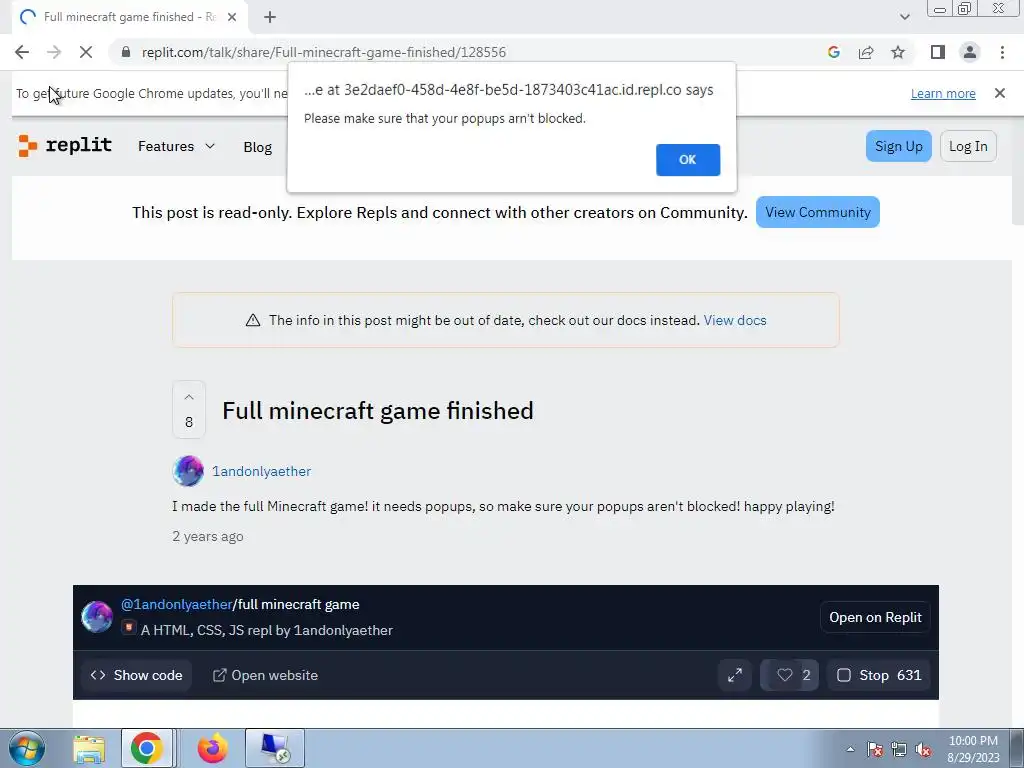Click the Google icon in address bar
The height and width of the screenshot is (768, 1024).
click(x=833, y=52)
